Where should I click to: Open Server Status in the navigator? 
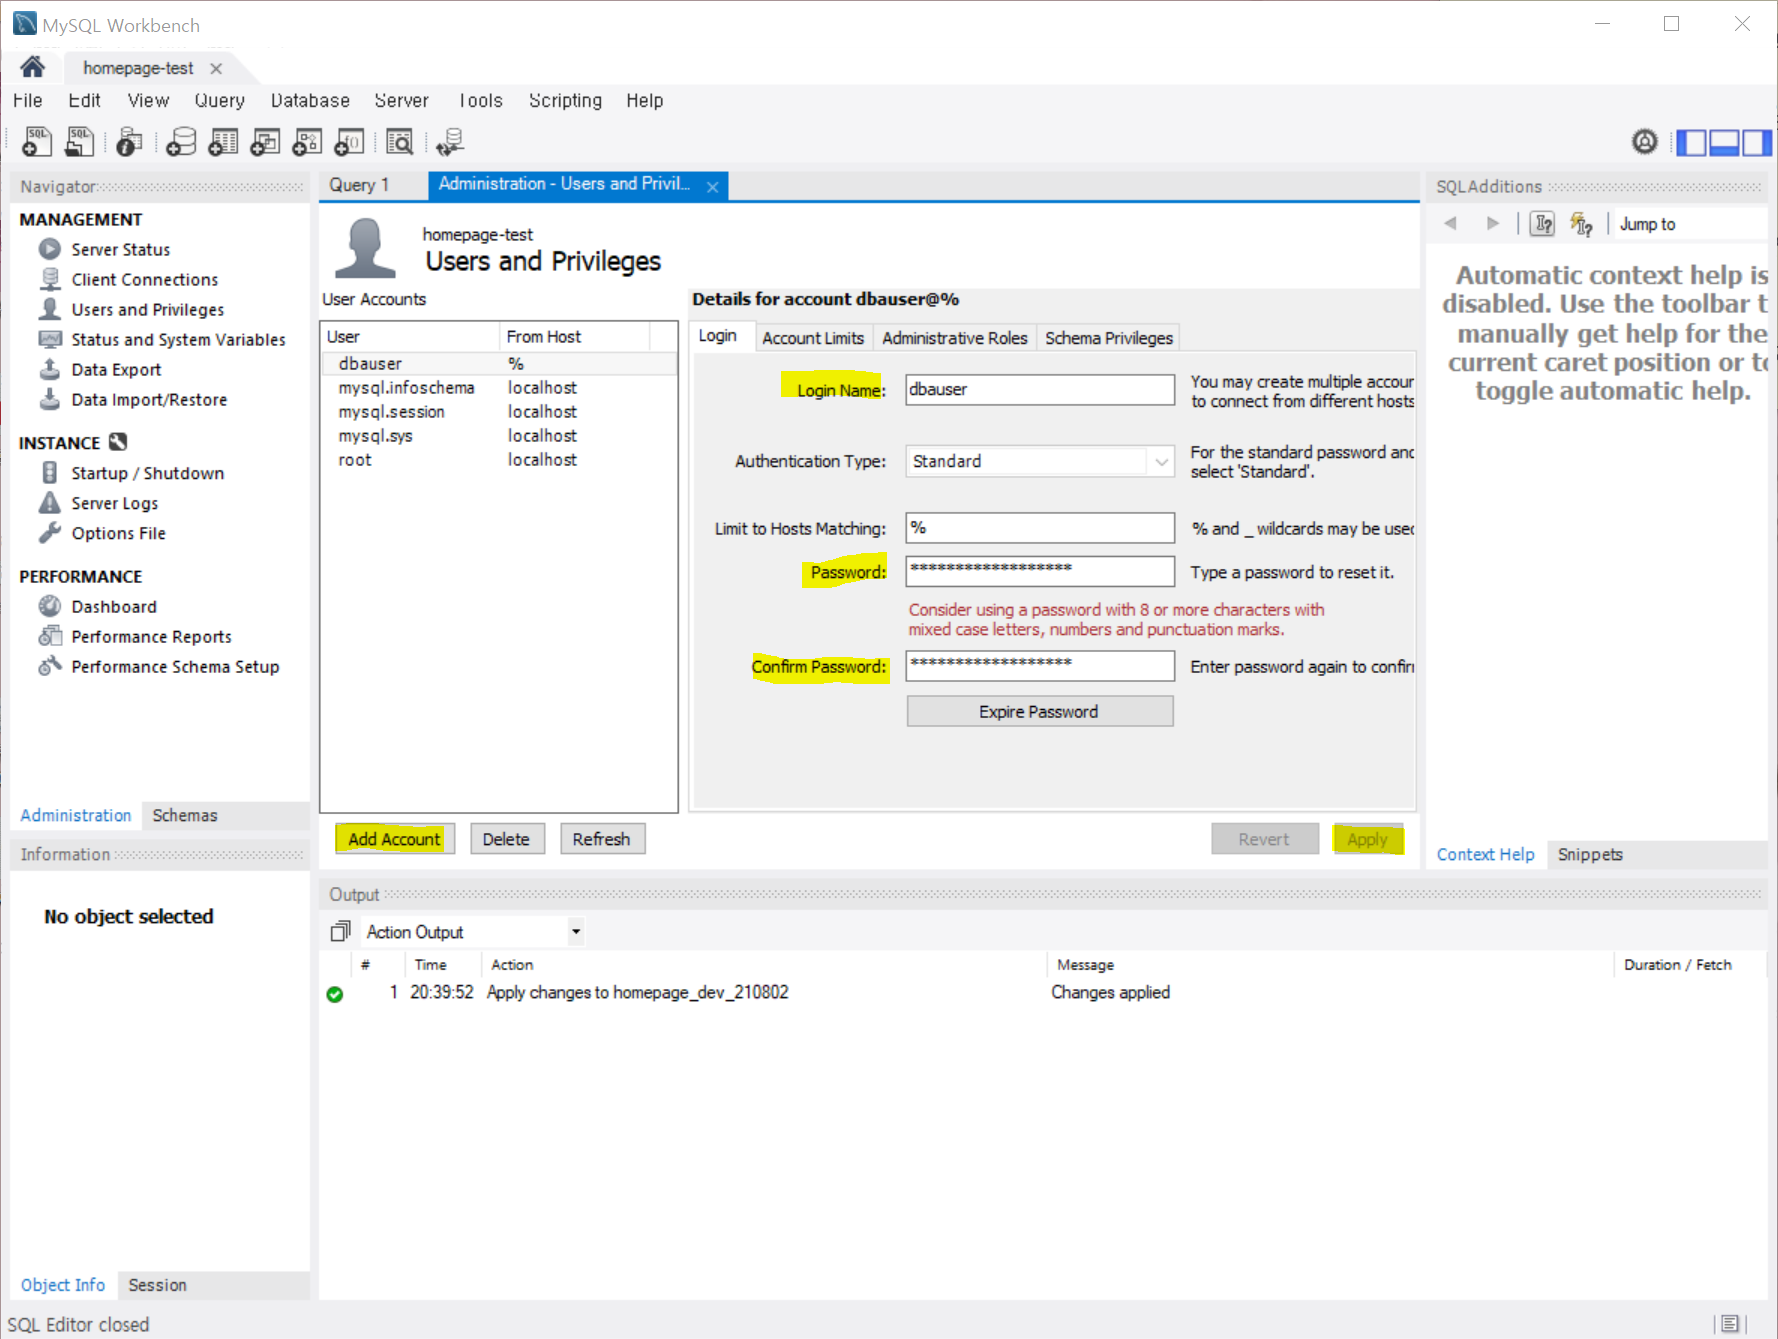[120, 249]
